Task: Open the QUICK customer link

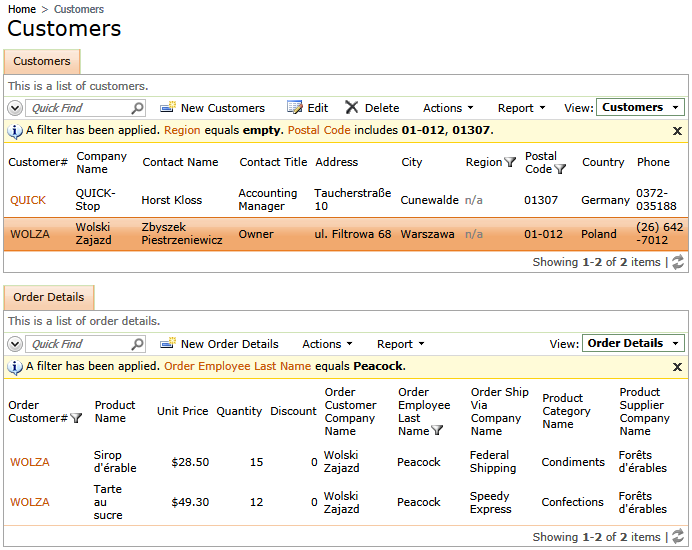Action: (x=28, y=200)
